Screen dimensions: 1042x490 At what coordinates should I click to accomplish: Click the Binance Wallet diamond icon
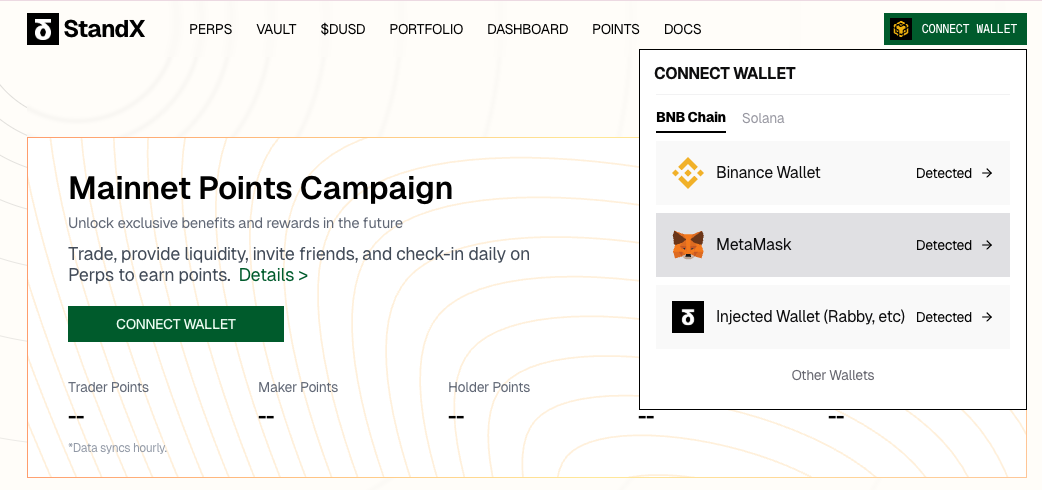tap(688, 173)
